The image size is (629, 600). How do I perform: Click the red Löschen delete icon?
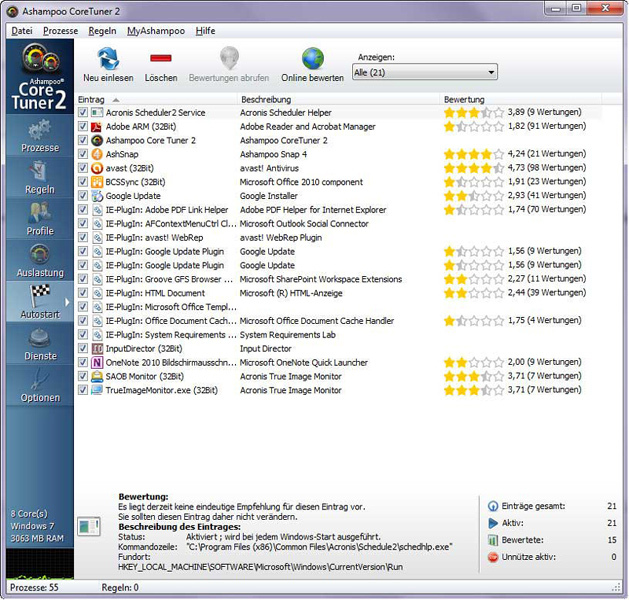click(x=160, y=58)
